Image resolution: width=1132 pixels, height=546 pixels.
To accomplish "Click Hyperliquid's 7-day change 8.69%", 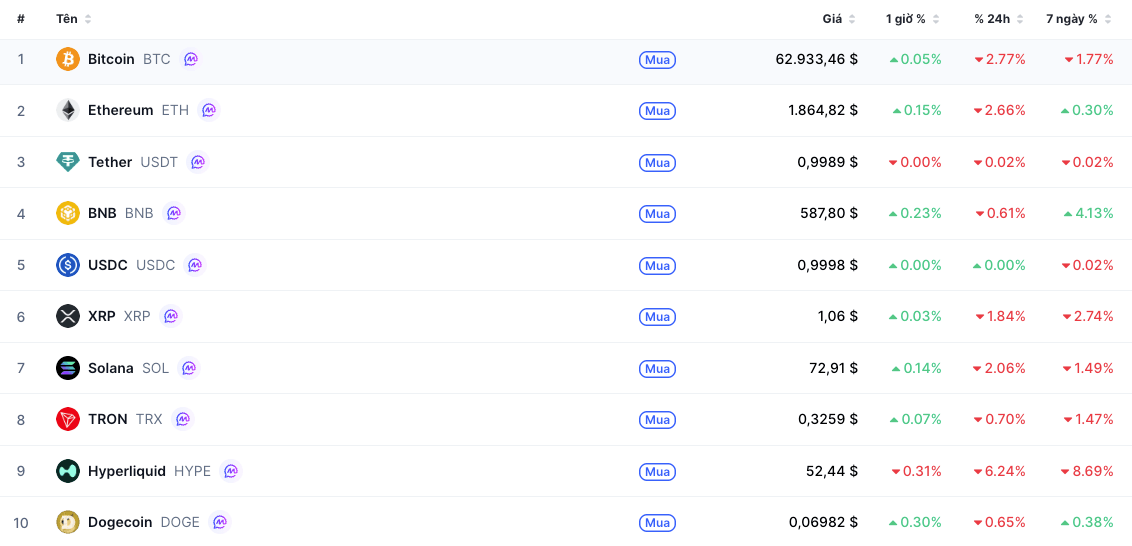I will click(x=1087, y=471).
